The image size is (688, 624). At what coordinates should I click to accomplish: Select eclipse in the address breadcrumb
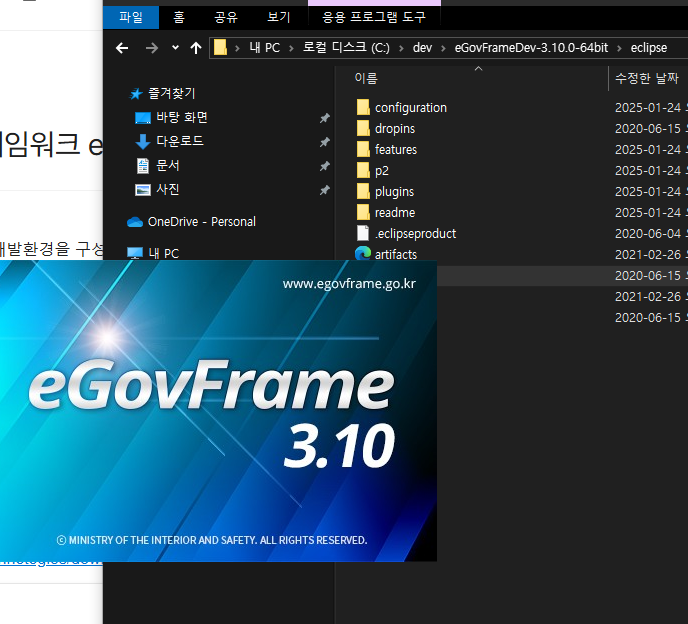pos(649,47)
